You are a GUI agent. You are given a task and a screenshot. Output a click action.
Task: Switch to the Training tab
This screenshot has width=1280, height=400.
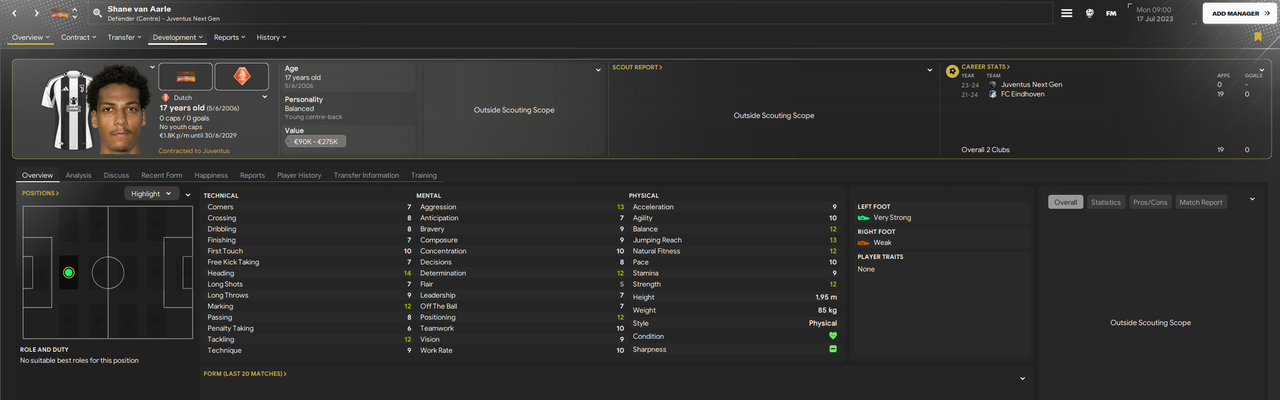[x=423, y=175]
